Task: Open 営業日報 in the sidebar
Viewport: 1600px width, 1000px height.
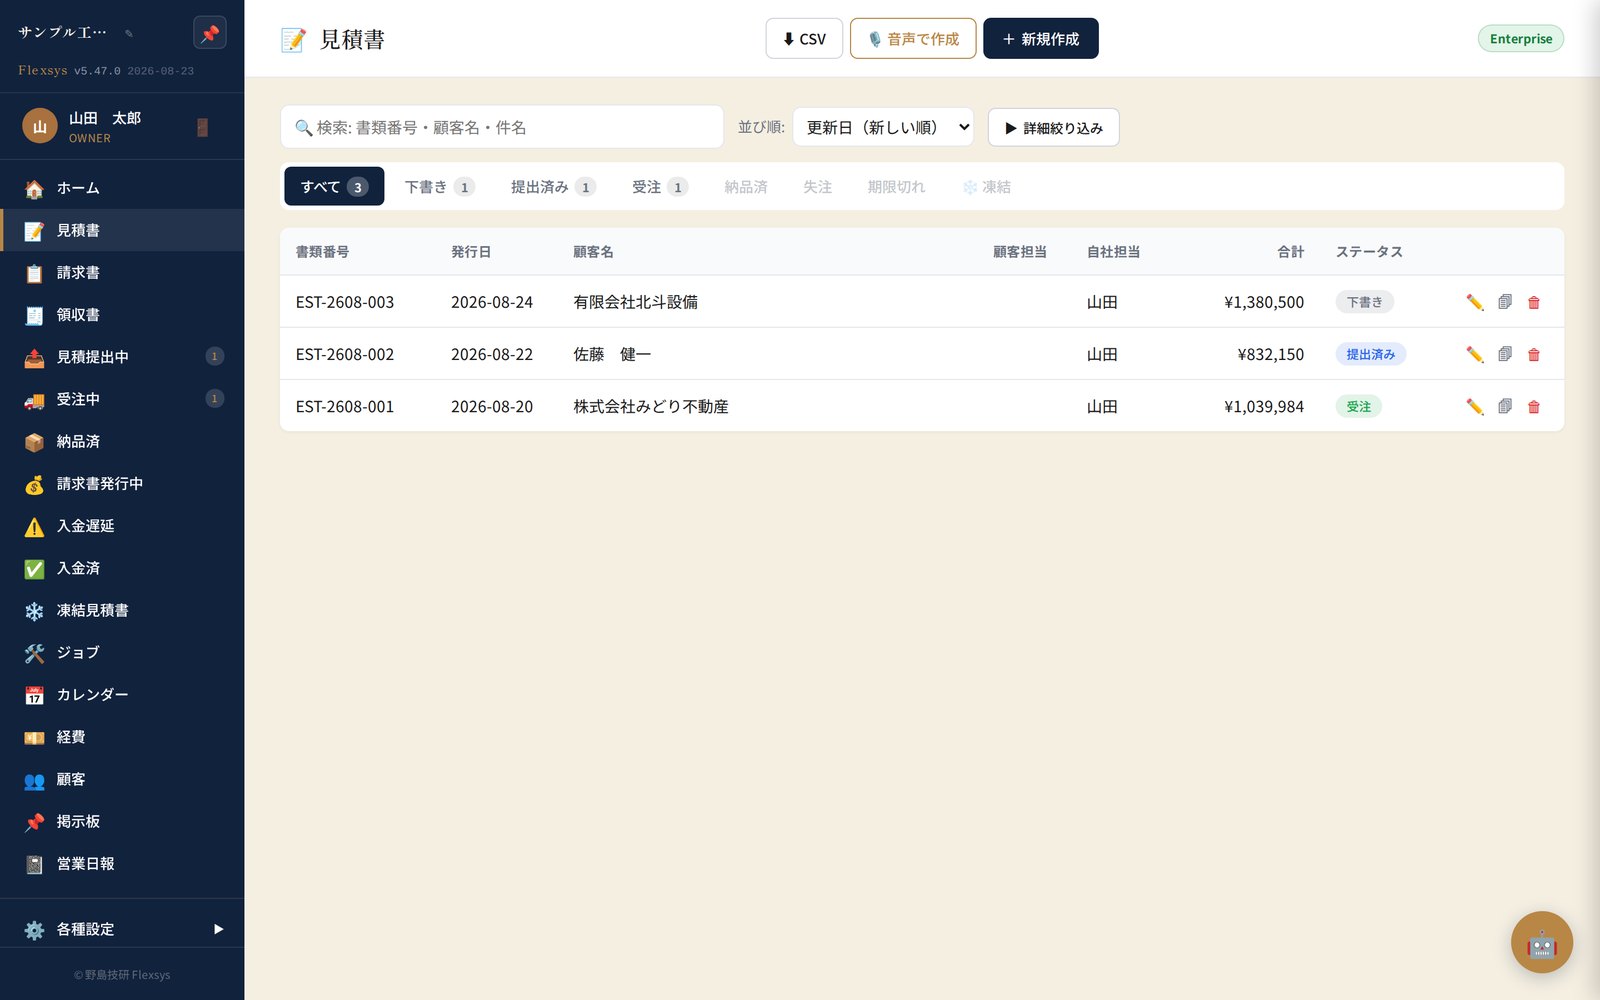Action: [x=122, y=863]
